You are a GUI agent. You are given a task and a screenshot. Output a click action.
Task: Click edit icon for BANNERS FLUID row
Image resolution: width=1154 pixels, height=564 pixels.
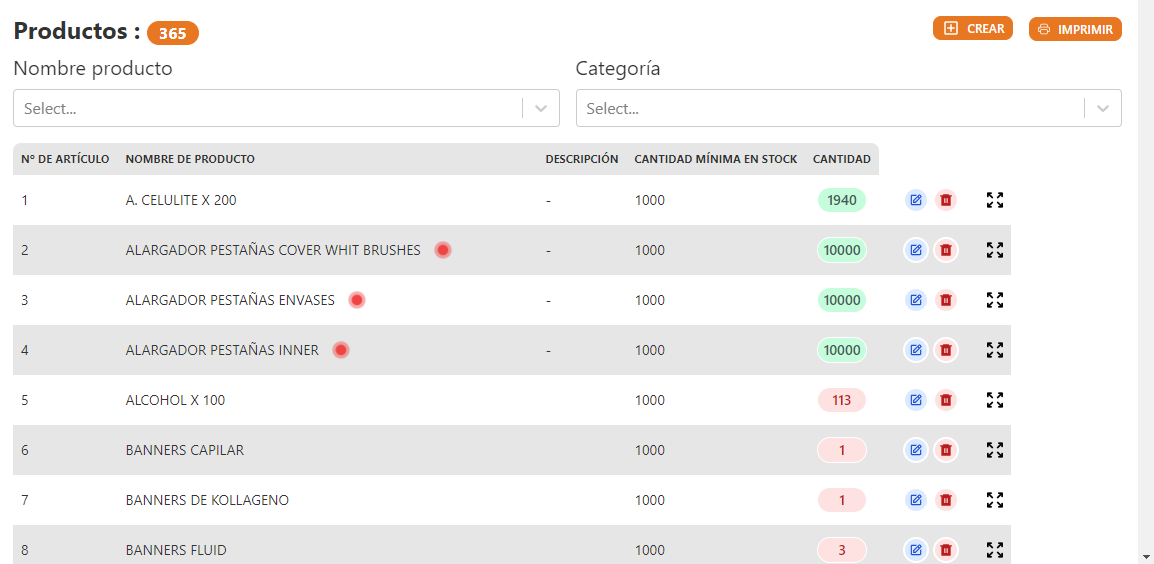coord(915,550)
